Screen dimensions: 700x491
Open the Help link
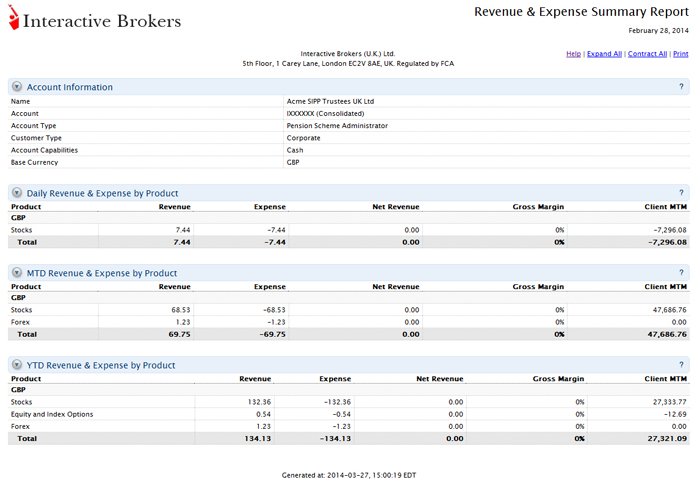573,54
